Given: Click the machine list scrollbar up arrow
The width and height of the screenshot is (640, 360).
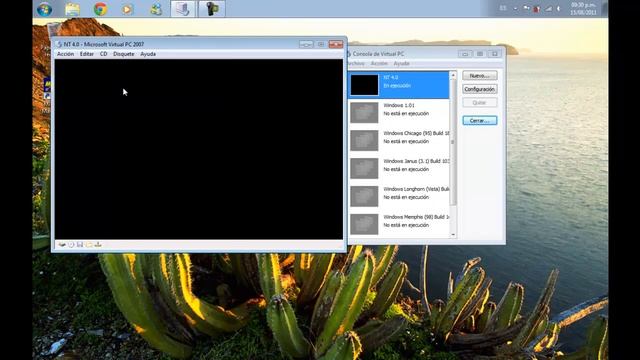Looking at the screenshot, I should [453, 76].
